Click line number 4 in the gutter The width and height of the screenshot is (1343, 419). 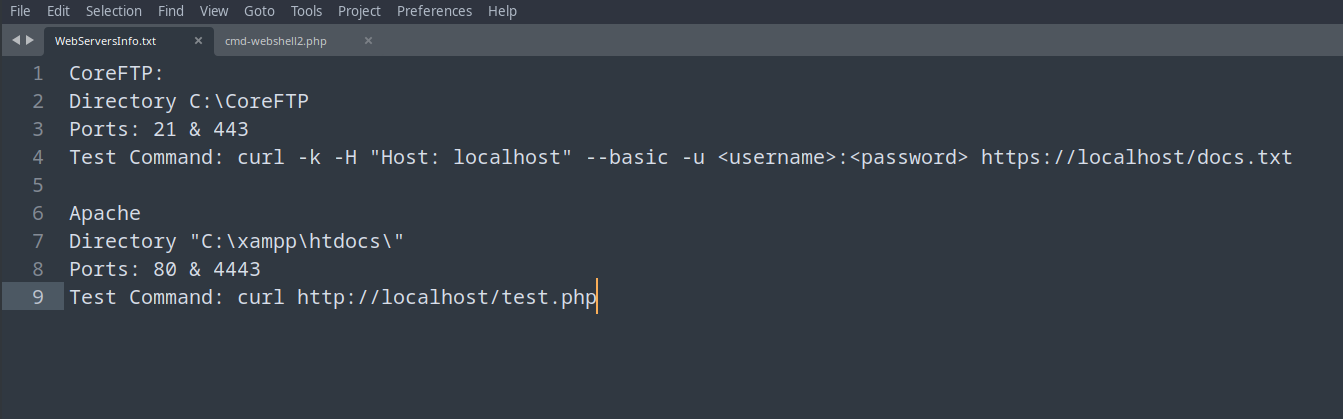click(x=38, y=157)
